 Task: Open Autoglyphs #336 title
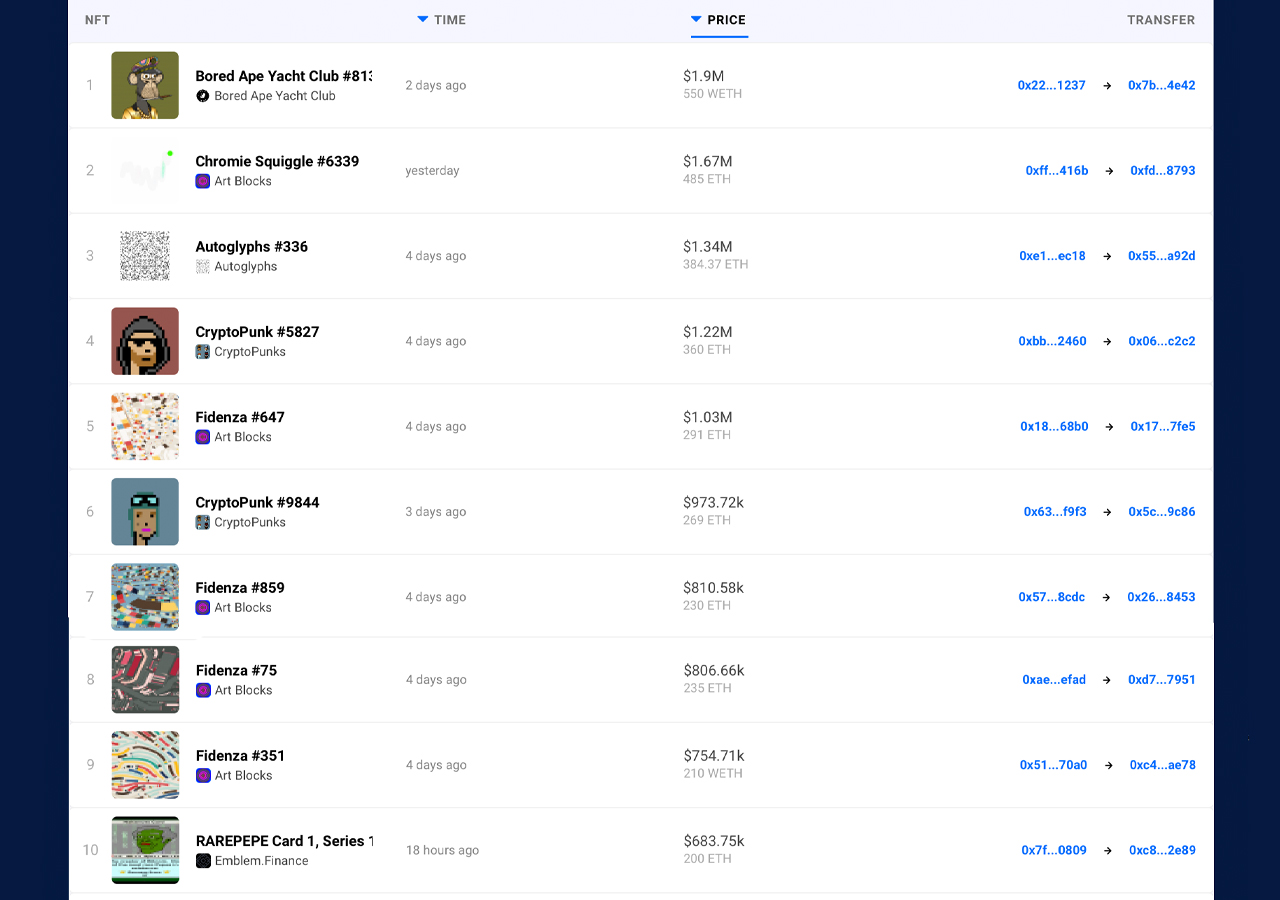pos(252,246)
